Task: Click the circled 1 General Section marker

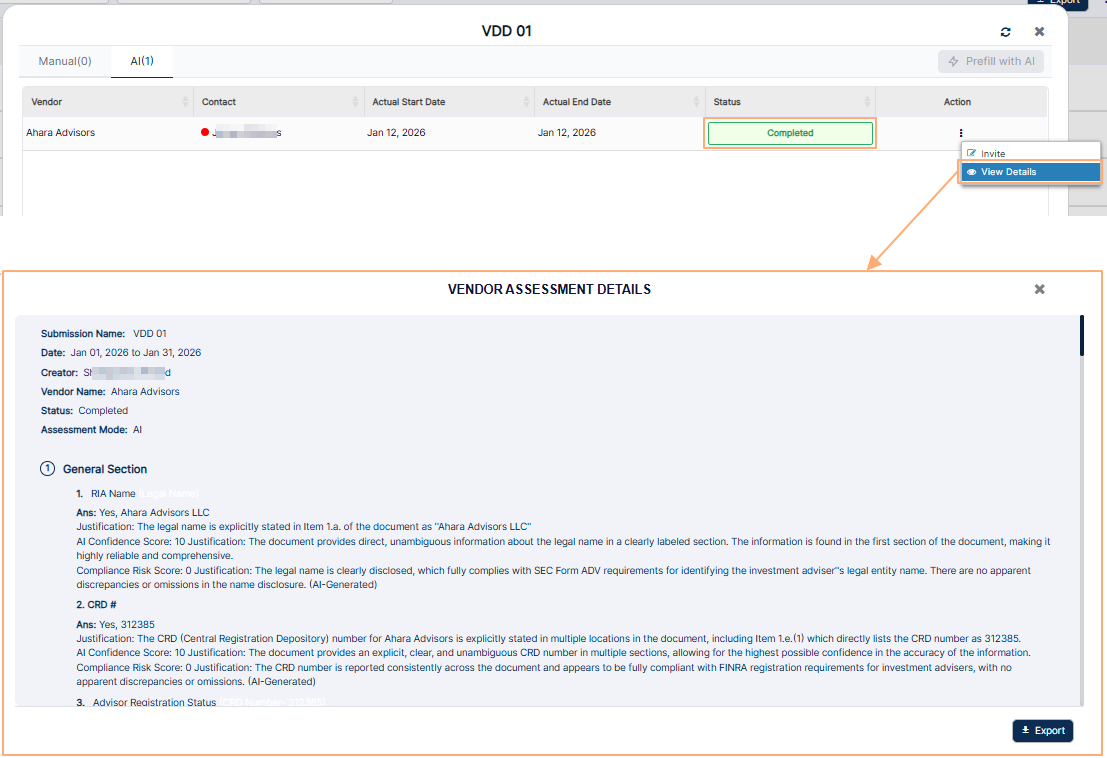Action: pos(47,469)
